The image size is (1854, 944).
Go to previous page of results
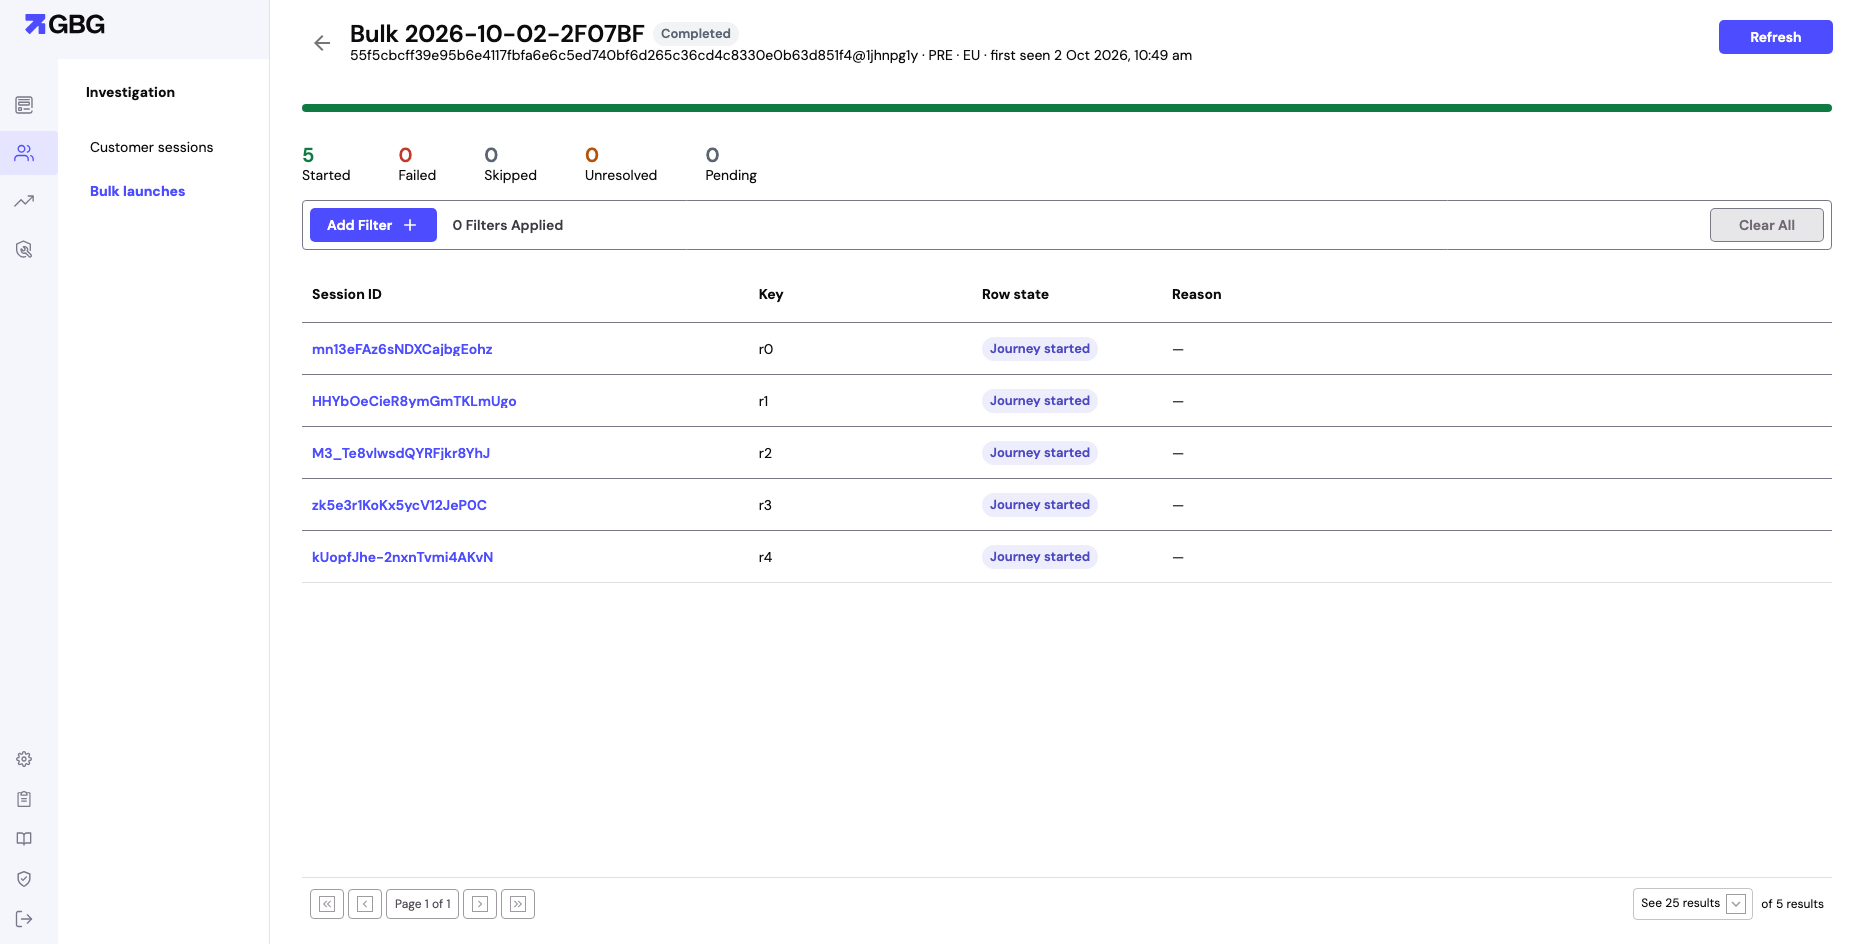pyautogui.click(x=365, y=904)
